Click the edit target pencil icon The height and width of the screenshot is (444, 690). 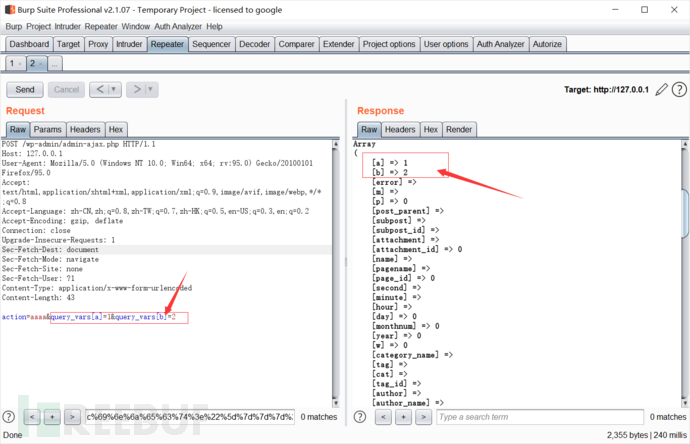[661, 90]
